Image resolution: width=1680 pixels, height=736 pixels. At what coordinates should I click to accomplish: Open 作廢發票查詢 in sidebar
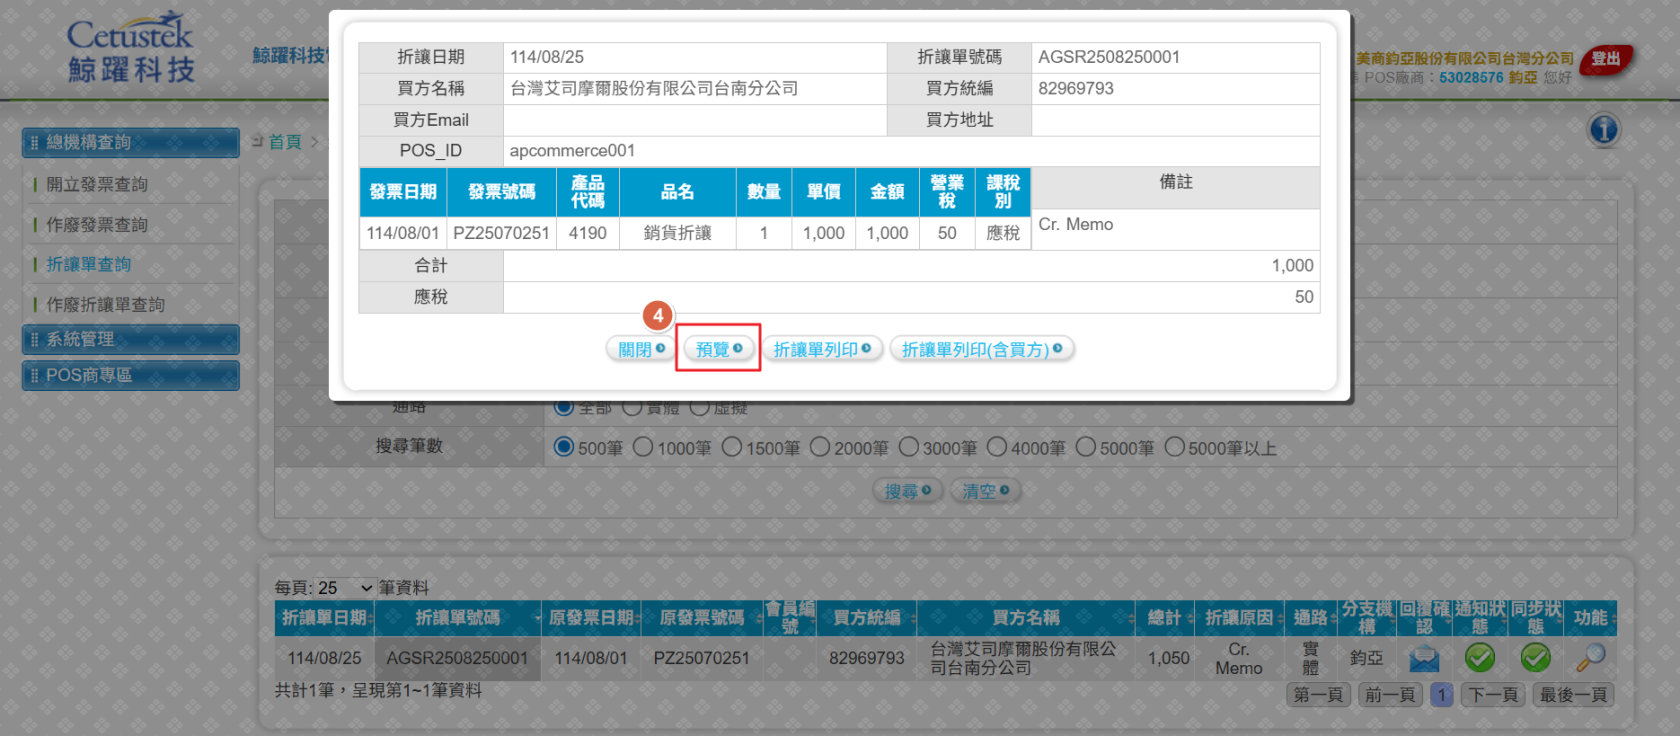click(x=97, y=225)
